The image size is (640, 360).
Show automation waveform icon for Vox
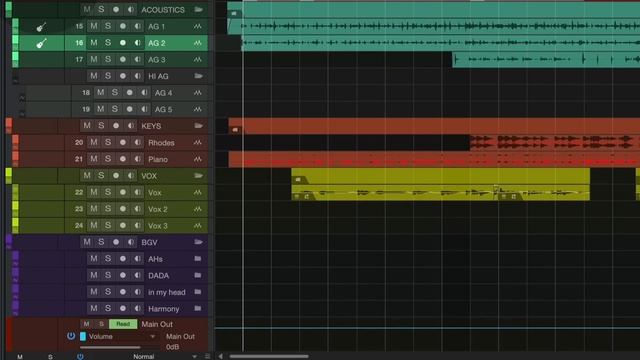pos(198,192)
